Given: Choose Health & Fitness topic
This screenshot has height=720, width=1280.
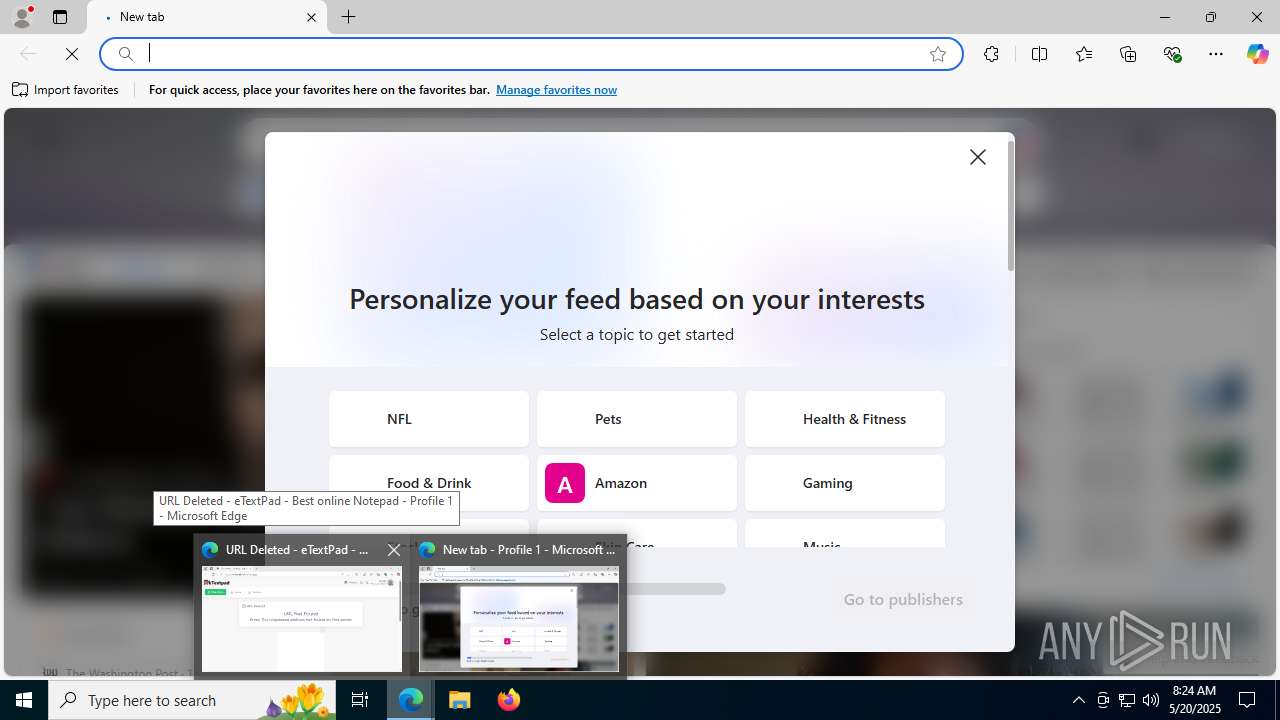Looking at the screenshot, I should (845, 419).
